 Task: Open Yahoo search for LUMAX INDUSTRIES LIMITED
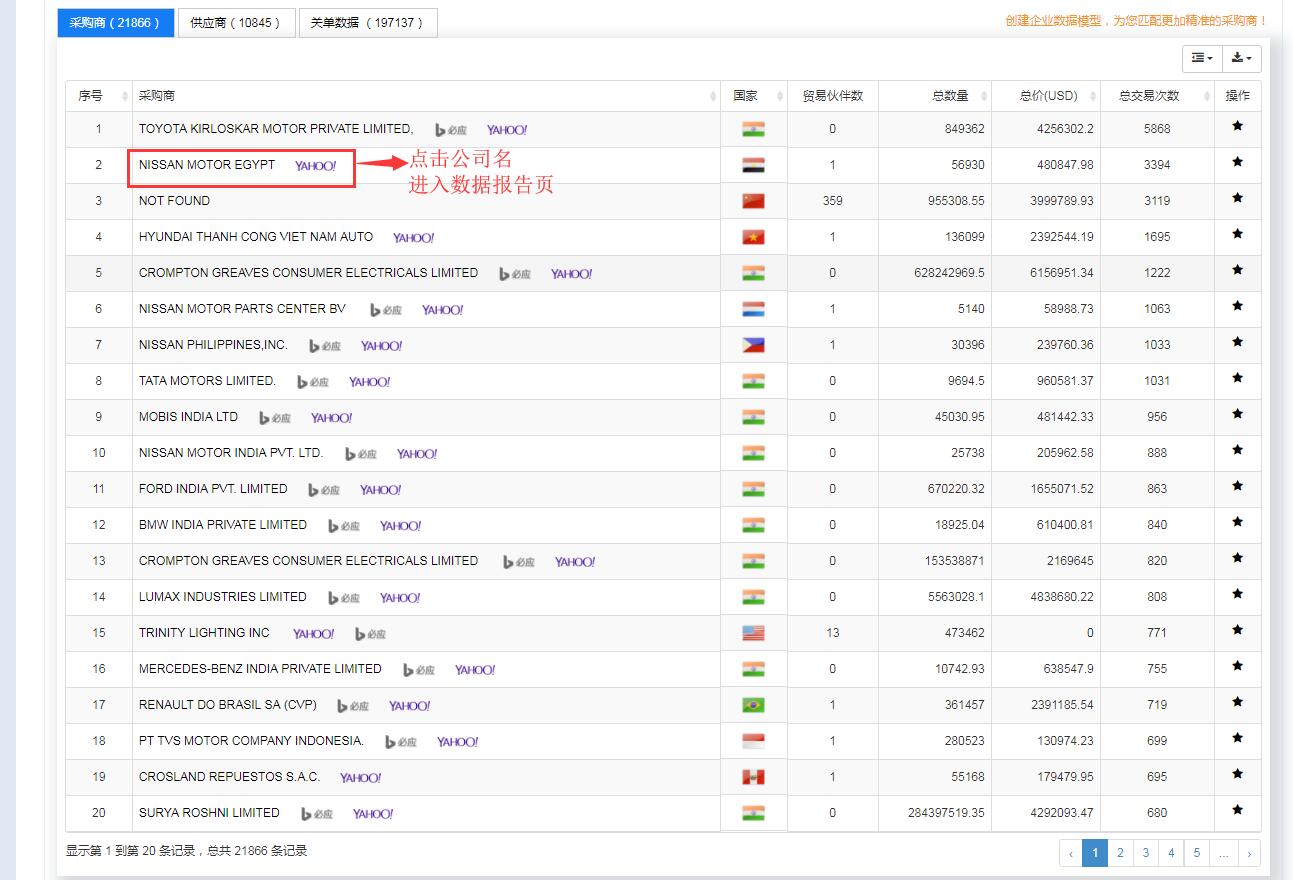[x=400, y=598]
